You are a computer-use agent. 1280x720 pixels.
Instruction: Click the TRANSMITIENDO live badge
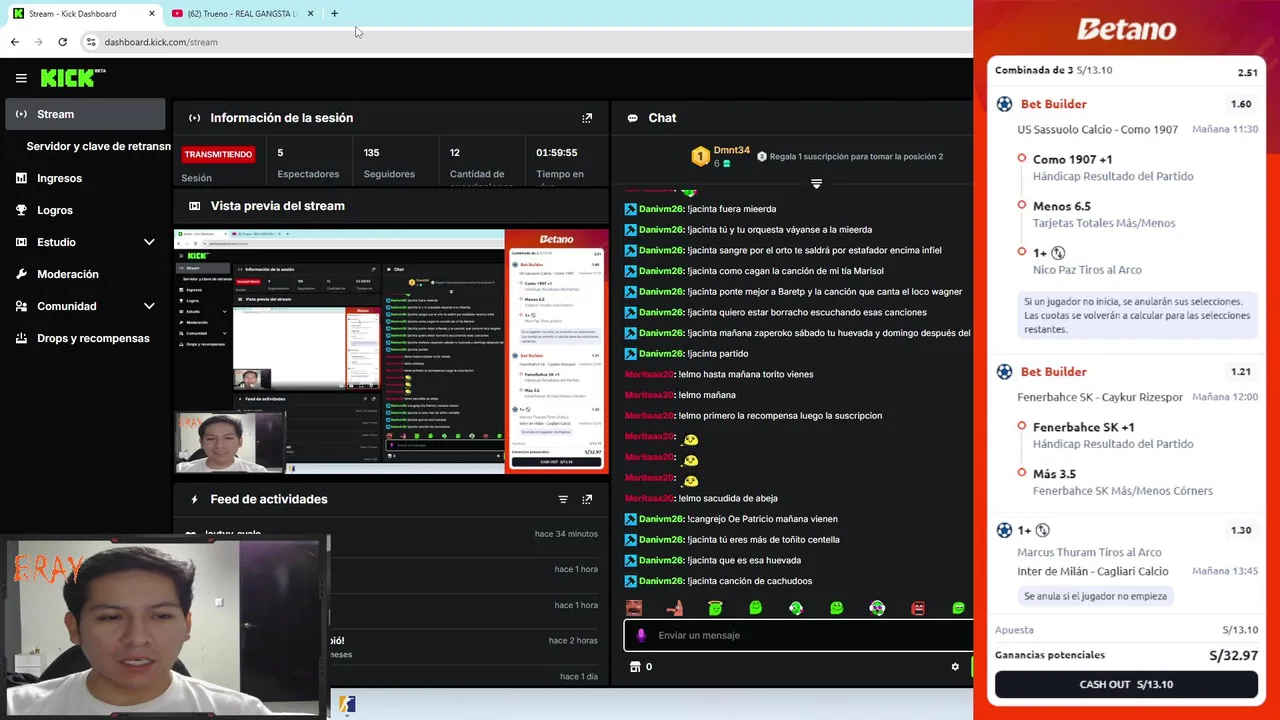(218, 154)
